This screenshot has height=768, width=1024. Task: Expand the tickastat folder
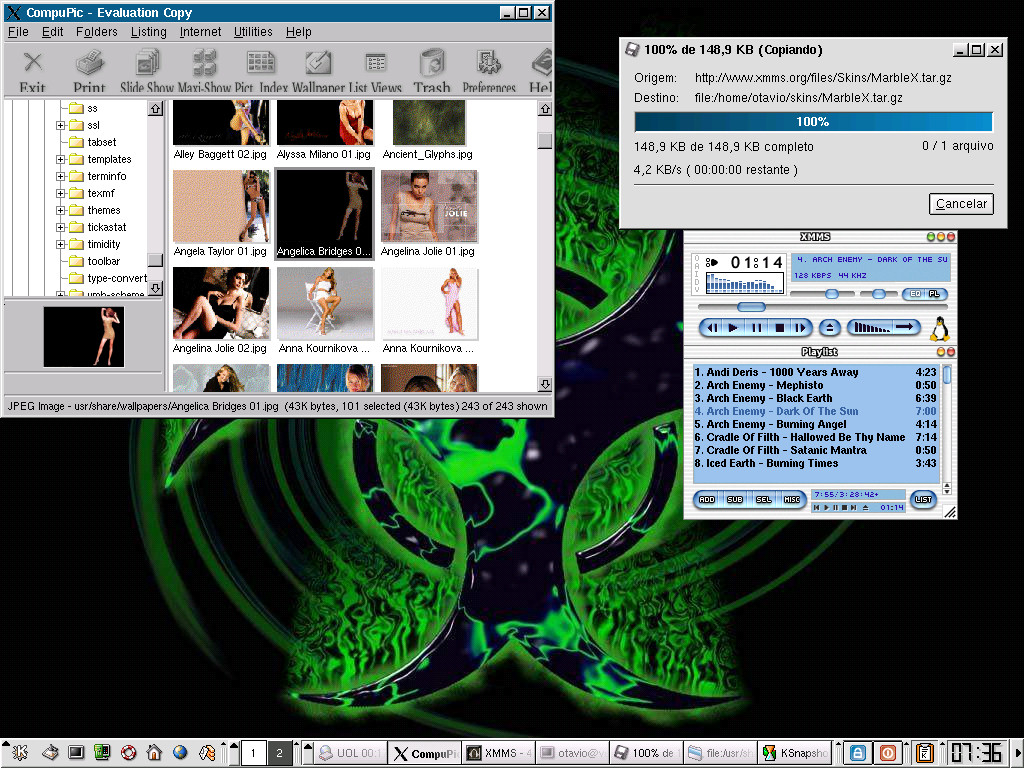tap(61, 227)
